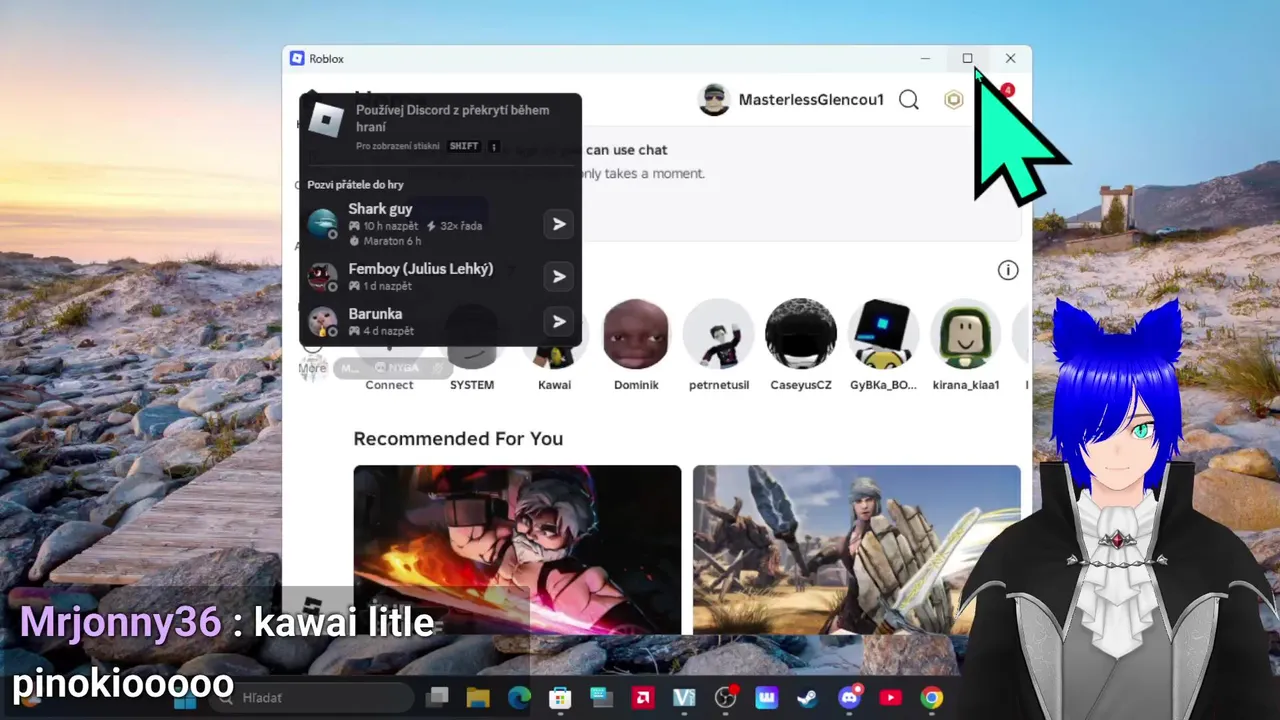Open the Connect friends entry
Image resolution: width=1280 pixels, height=720 pixels.
click(x=389, y=385)
